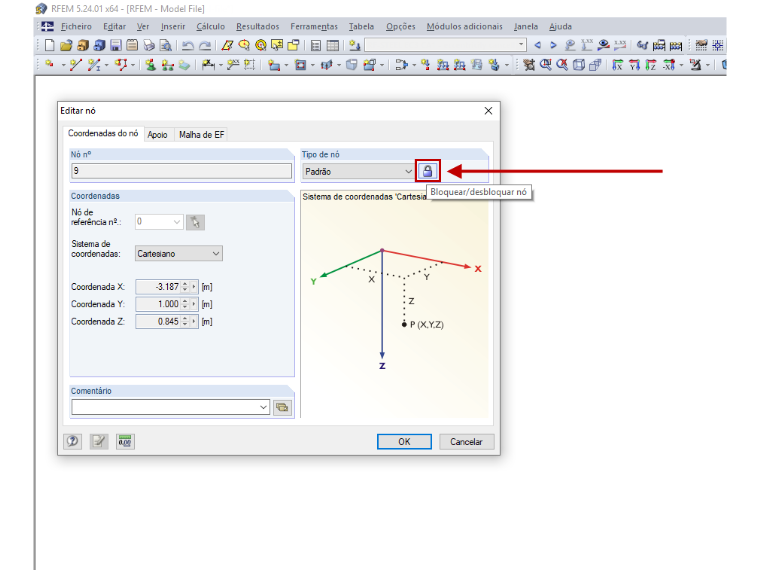This screenshot has height=570, width=760.
Task: Go to next load case arrow
Action: [x=553, y=45]
